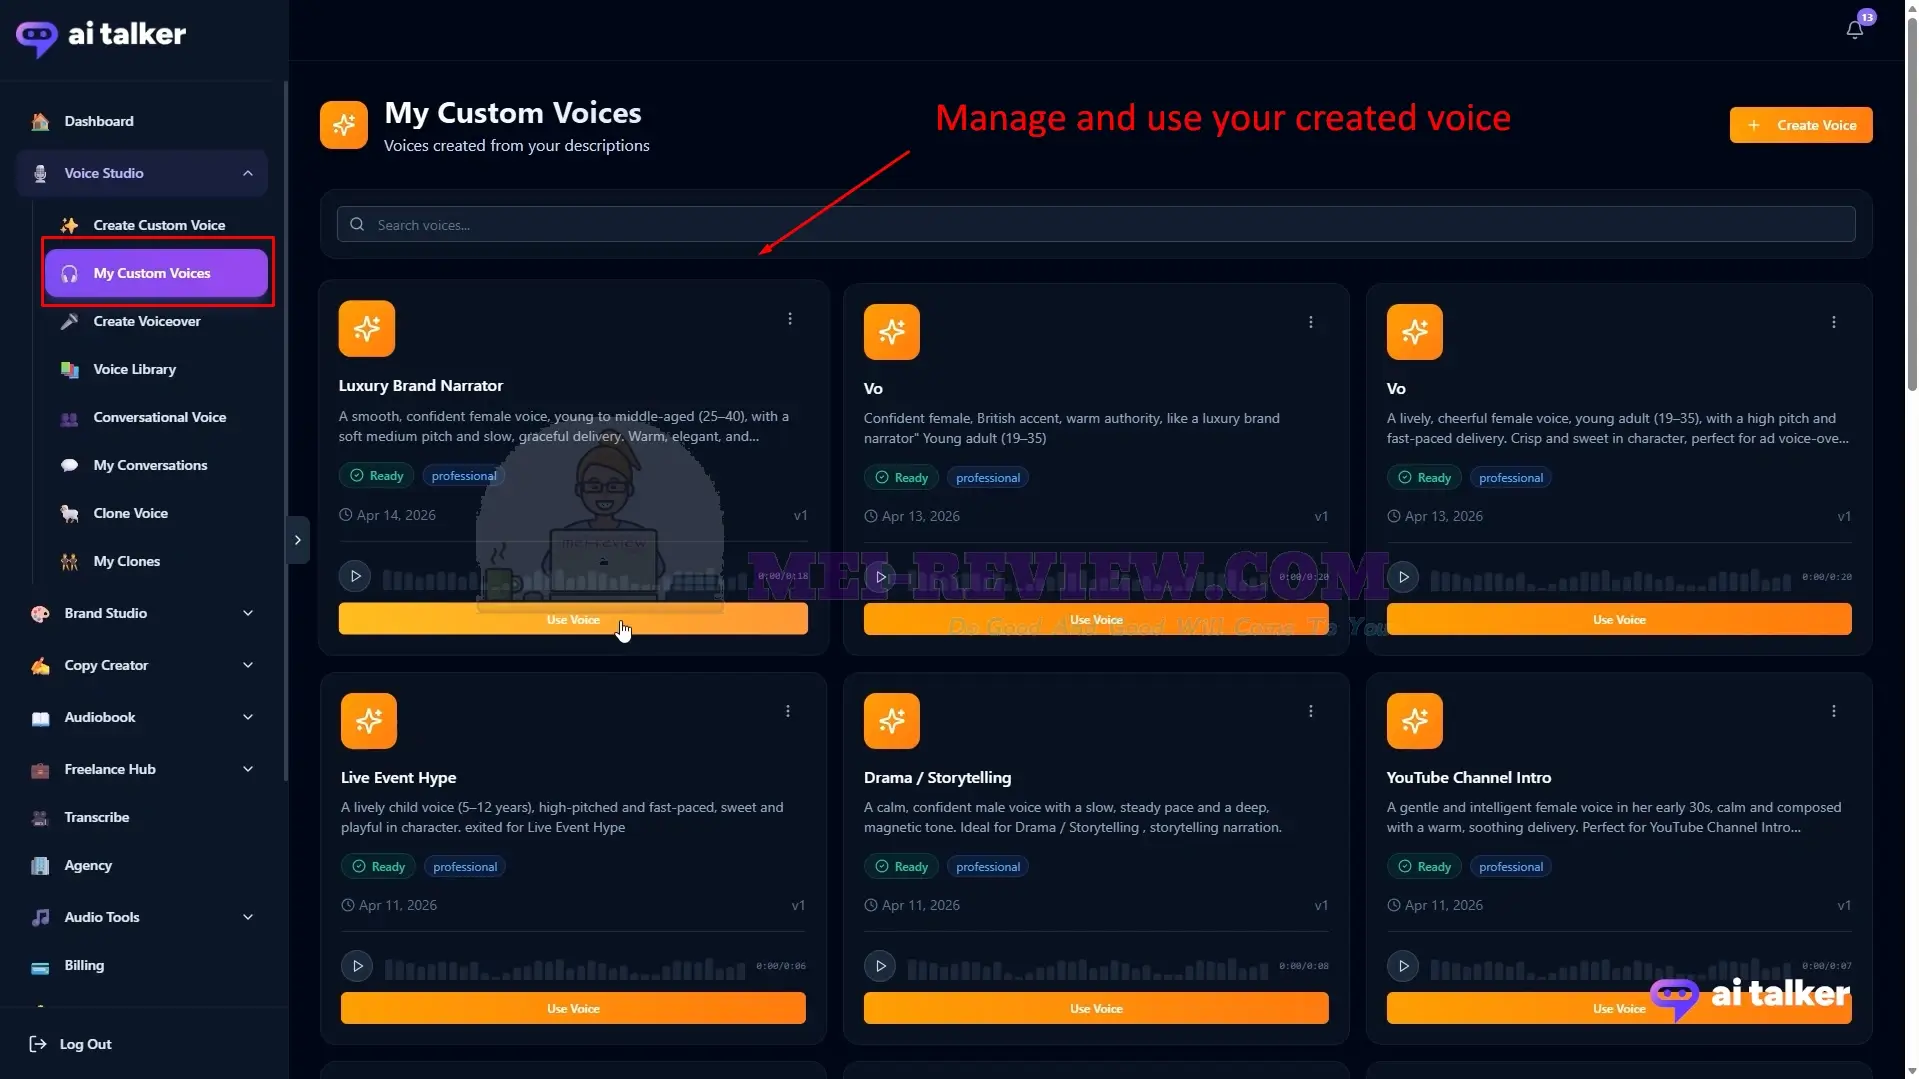The width and height of the screenshot is (1919, 1079).
Task: Use the Drama / Storytelling voice
Action: [x=1096, y=1008]
